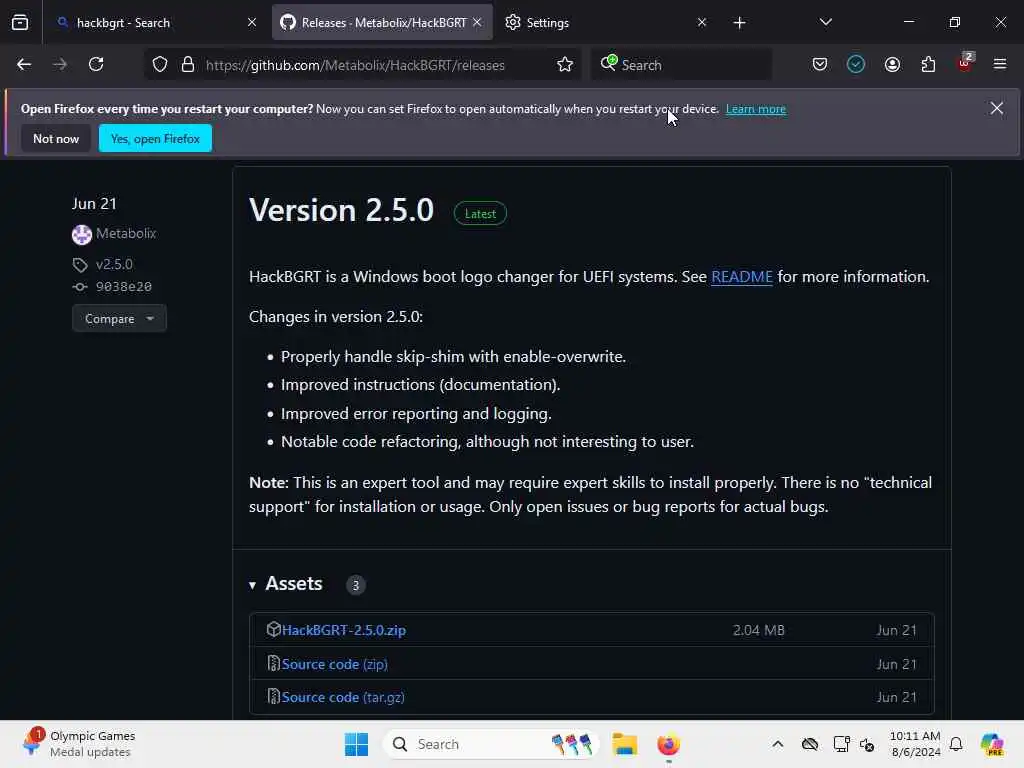Screen dimensions: 1024x768
Task: Download Source code (tar.gz)
Action: (x=343, y=697)
